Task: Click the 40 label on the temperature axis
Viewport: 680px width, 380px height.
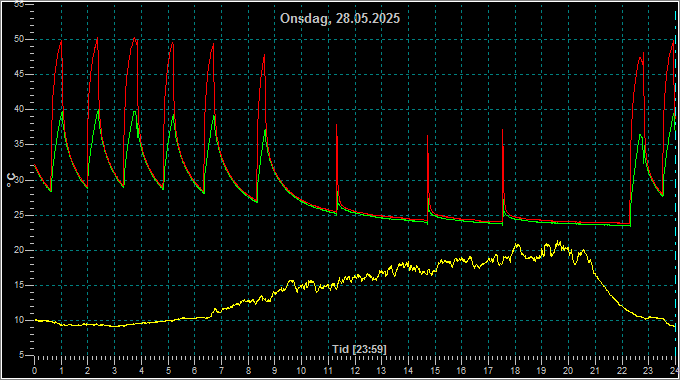Action: pos(18,109)
